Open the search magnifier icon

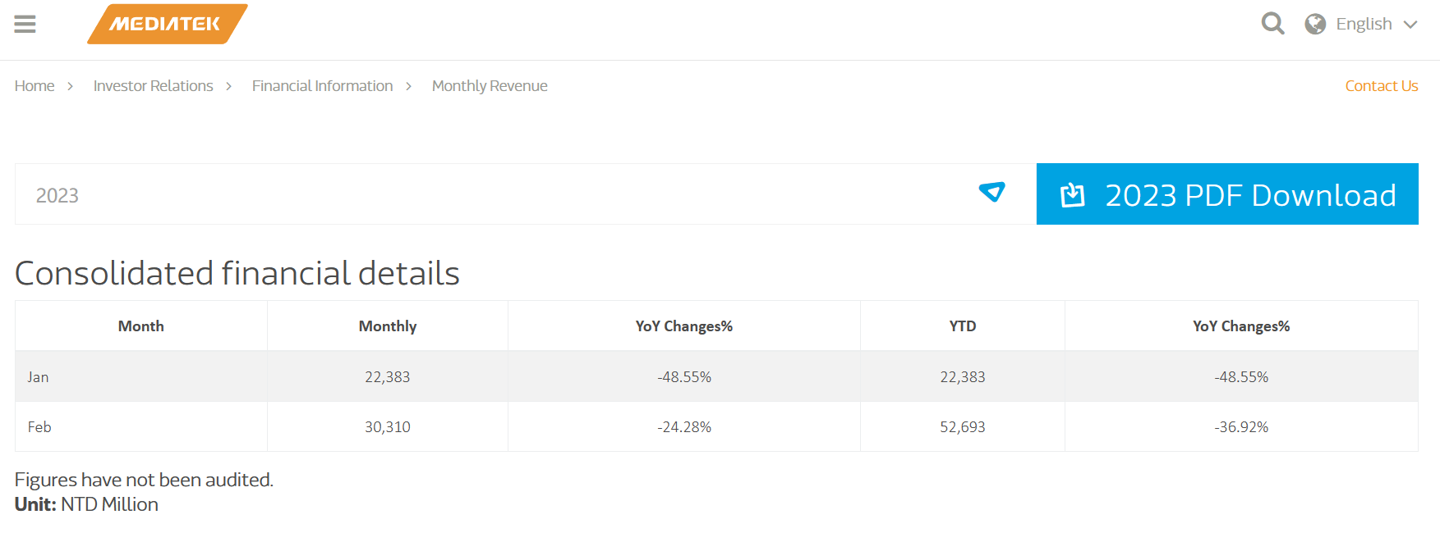coord(1273,23)
